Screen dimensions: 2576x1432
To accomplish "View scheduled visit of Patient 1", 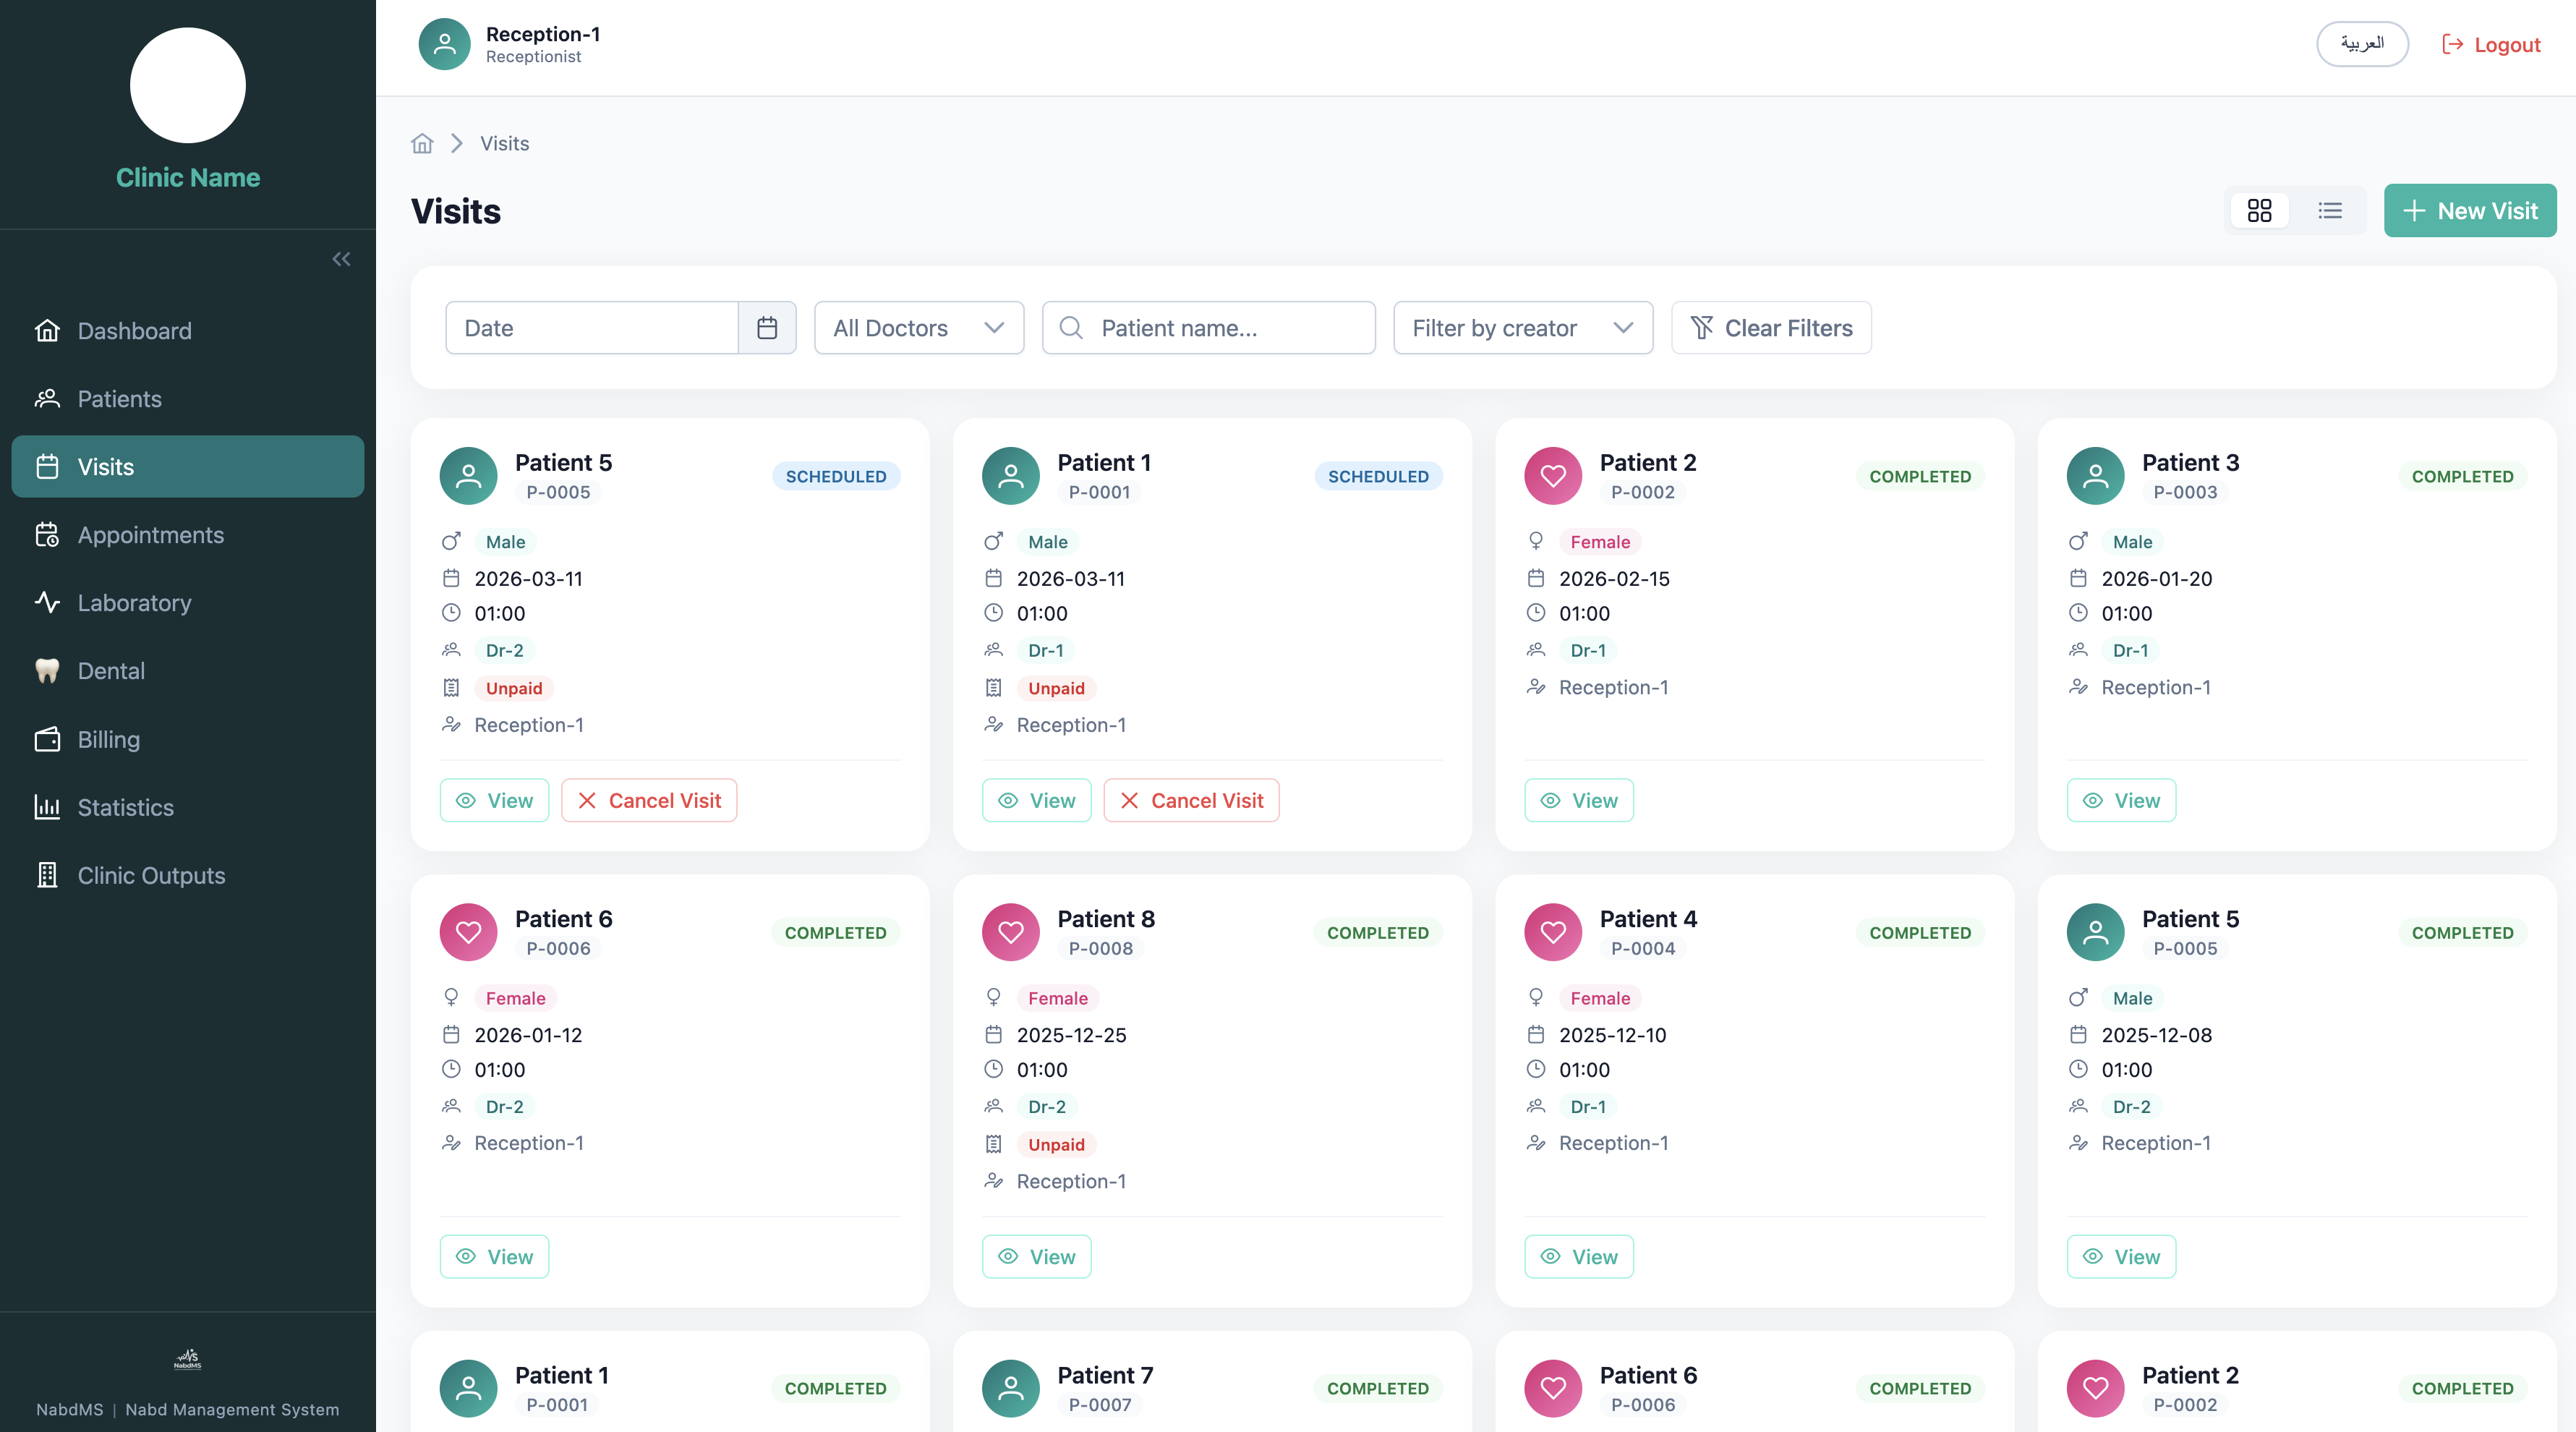I will (x=1036, y=800).
